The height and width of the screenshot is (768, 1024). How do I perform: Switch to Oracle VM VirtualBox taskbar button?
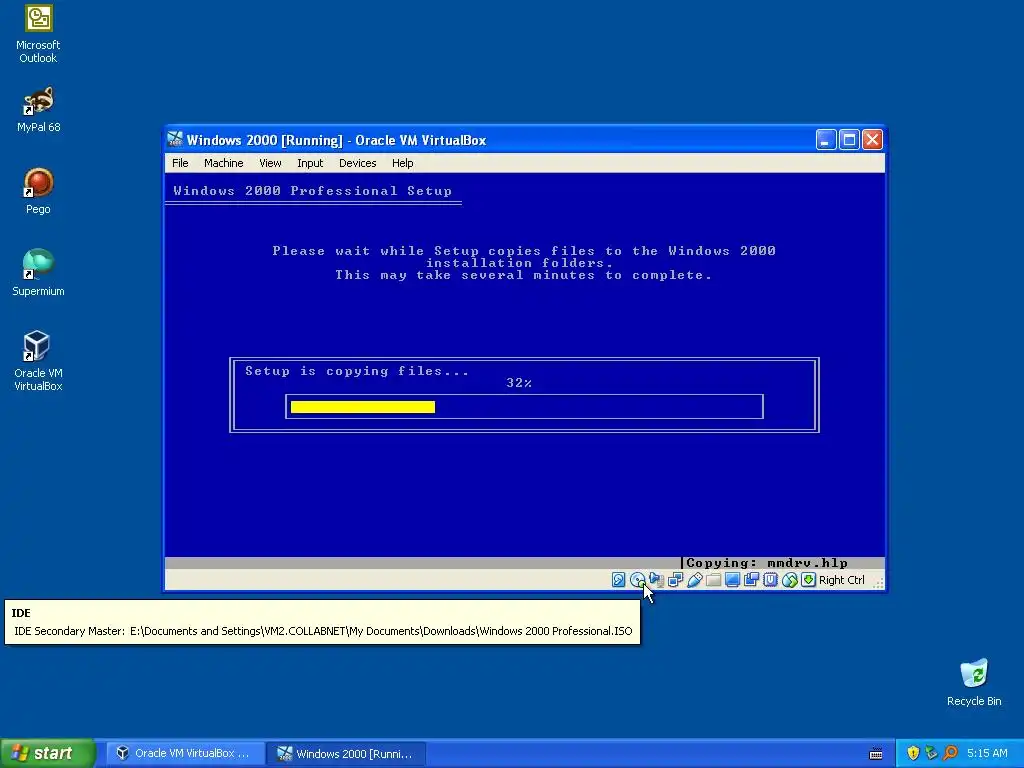pyautogui.click(x=185, y=753)
